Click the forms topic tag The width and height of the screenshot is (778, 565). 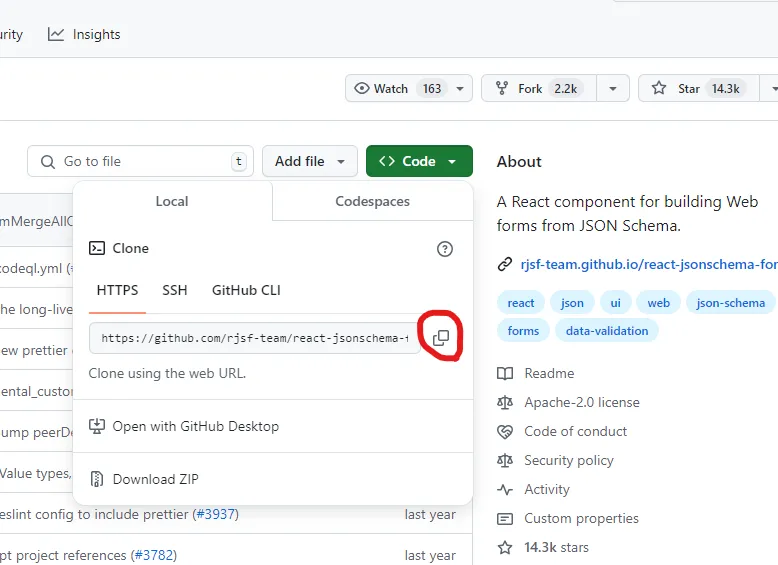pyautogui.click(x=523, y=331)
